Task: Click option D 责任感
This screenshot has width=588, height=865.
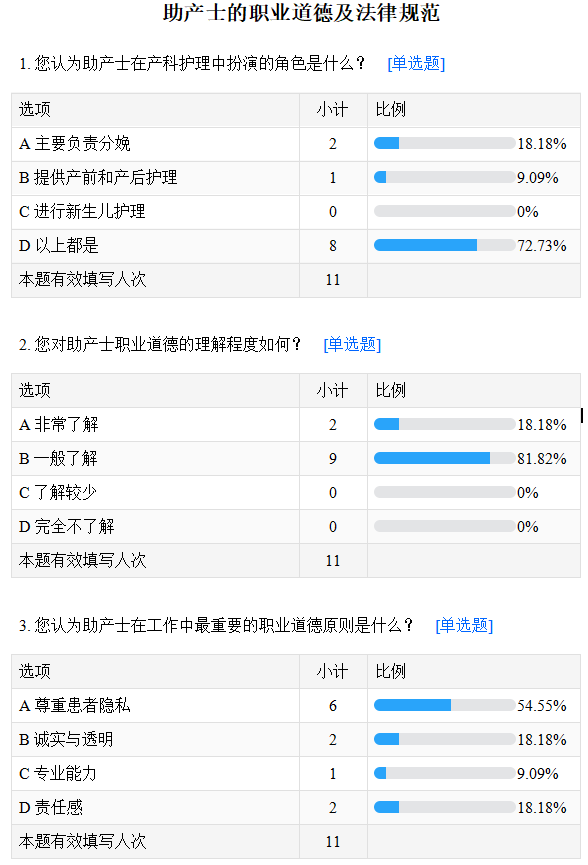Action: click(x=51, y=808)
